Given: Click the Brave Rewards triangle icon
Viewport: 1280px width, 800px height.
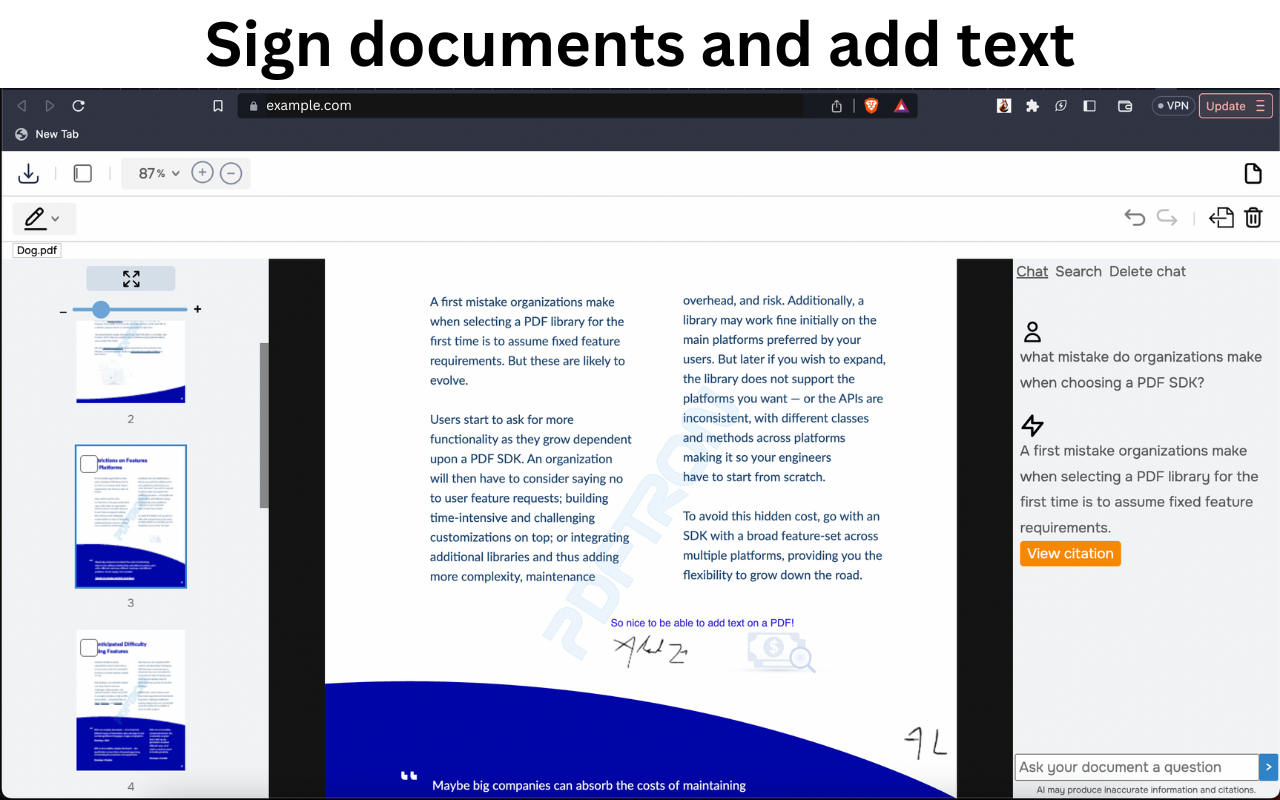Looking at the screenshot, I should (901, 106).
